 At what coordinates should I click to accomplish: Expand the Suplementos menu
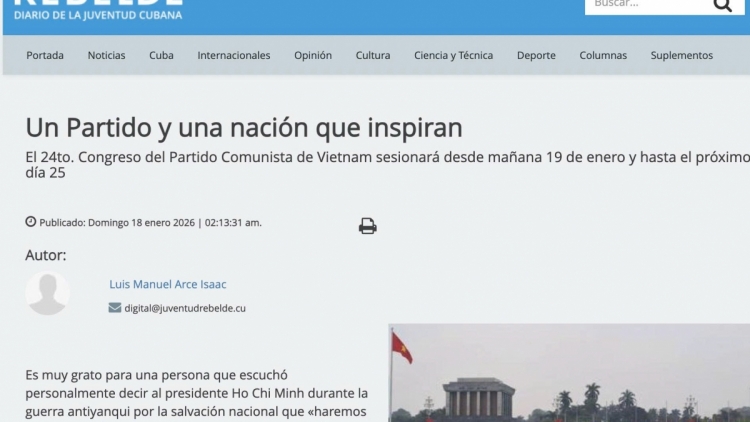coord(681,56)
